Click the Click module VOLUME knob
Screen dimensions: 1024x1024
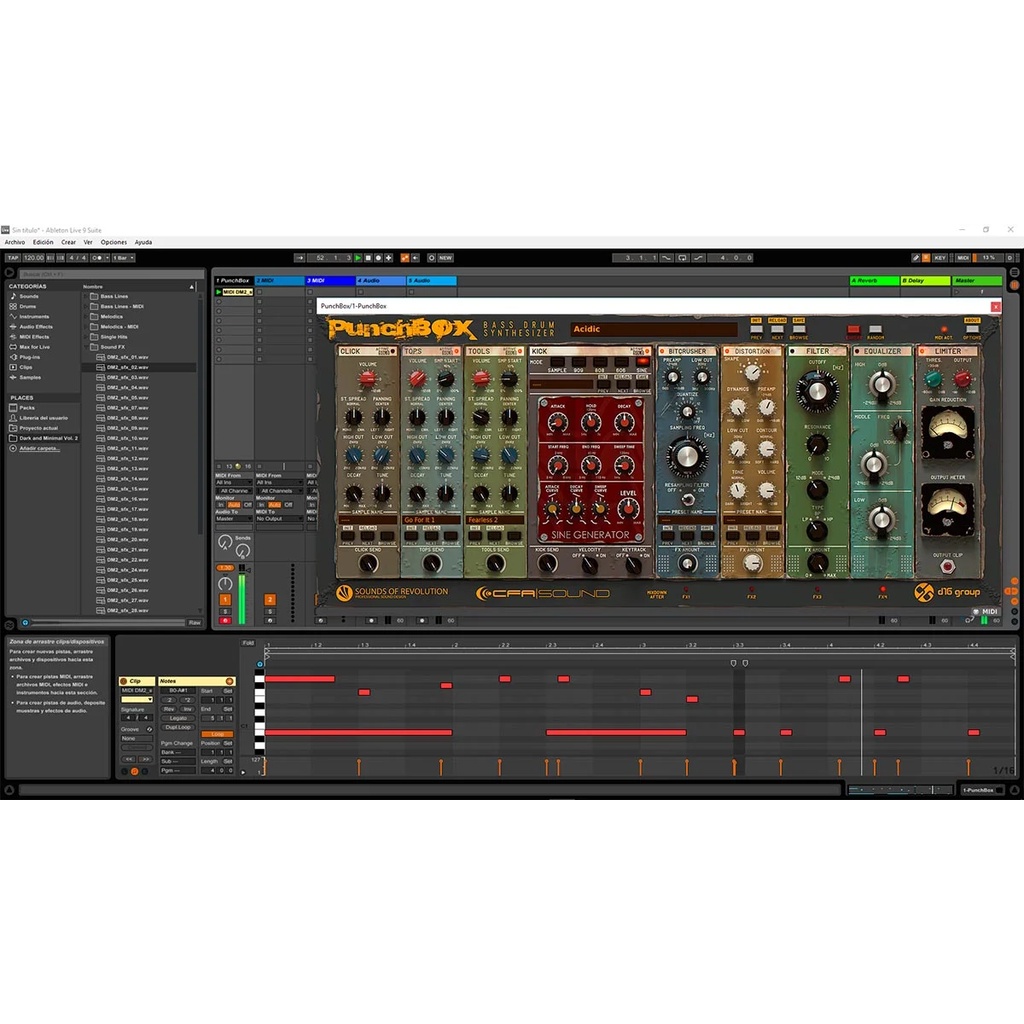[367, 378]
